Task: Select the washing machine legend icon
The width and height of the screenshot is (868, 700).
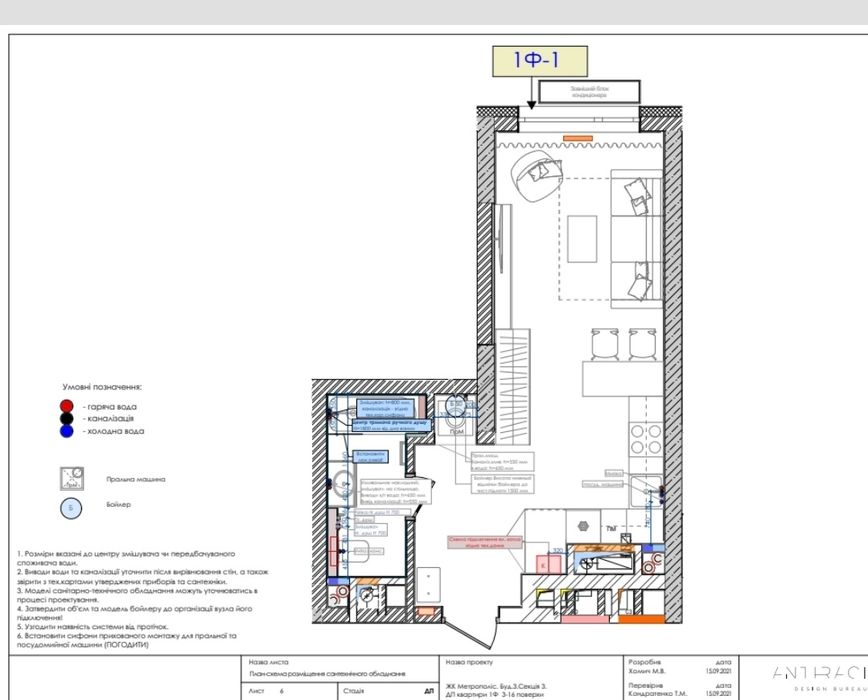Action: click(x=72, y=479)
